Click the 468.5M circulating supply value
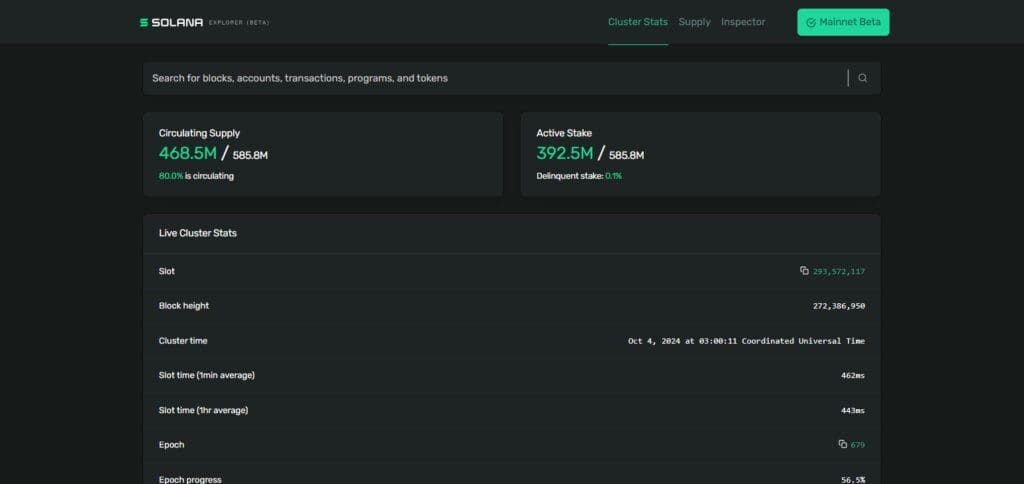The height and width of the screenshot is (484, 1024). 187,153
